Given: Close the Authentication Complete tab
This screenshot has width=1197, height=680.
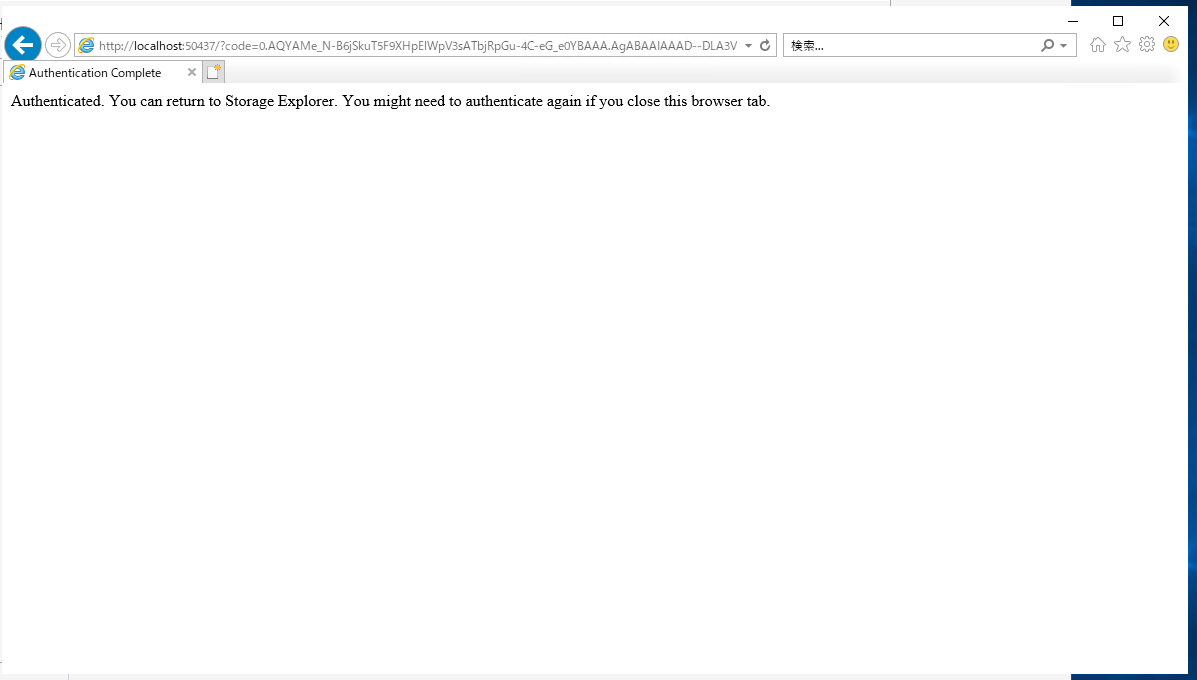Looking at the screenshot, I should (192, 73).
